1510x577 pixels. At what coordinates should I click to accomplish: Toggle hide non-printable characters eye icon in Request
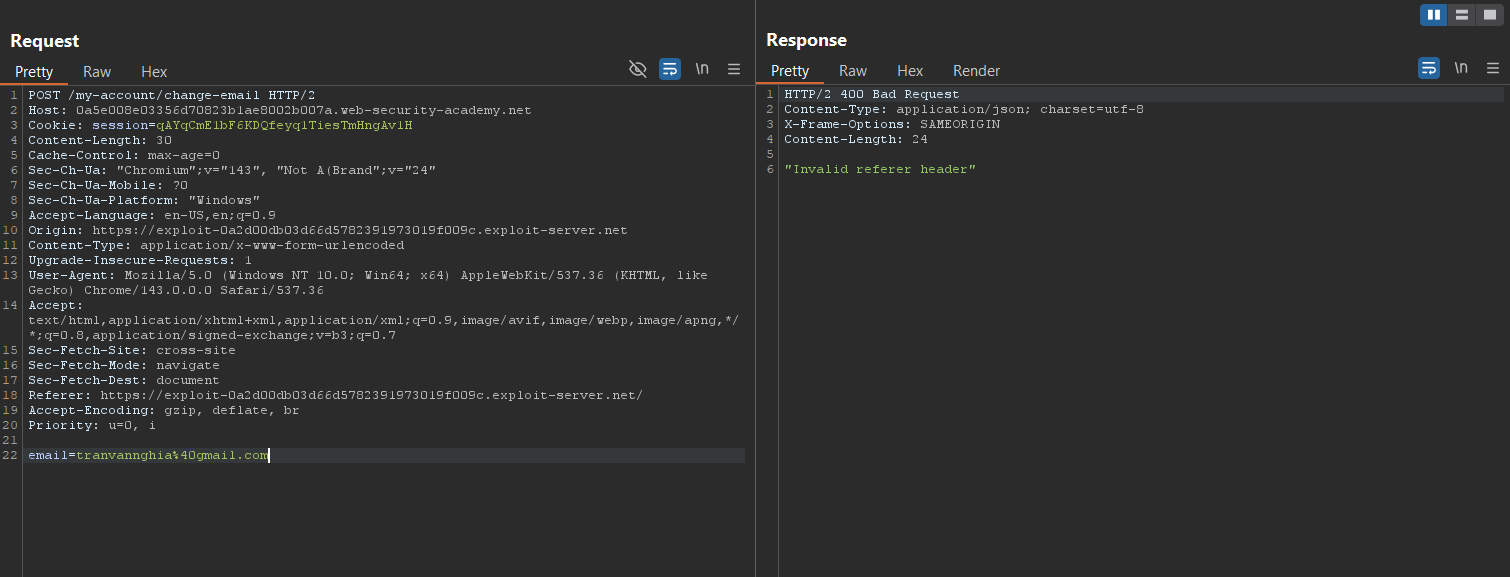pyautogui.click(x=637, y=69)
